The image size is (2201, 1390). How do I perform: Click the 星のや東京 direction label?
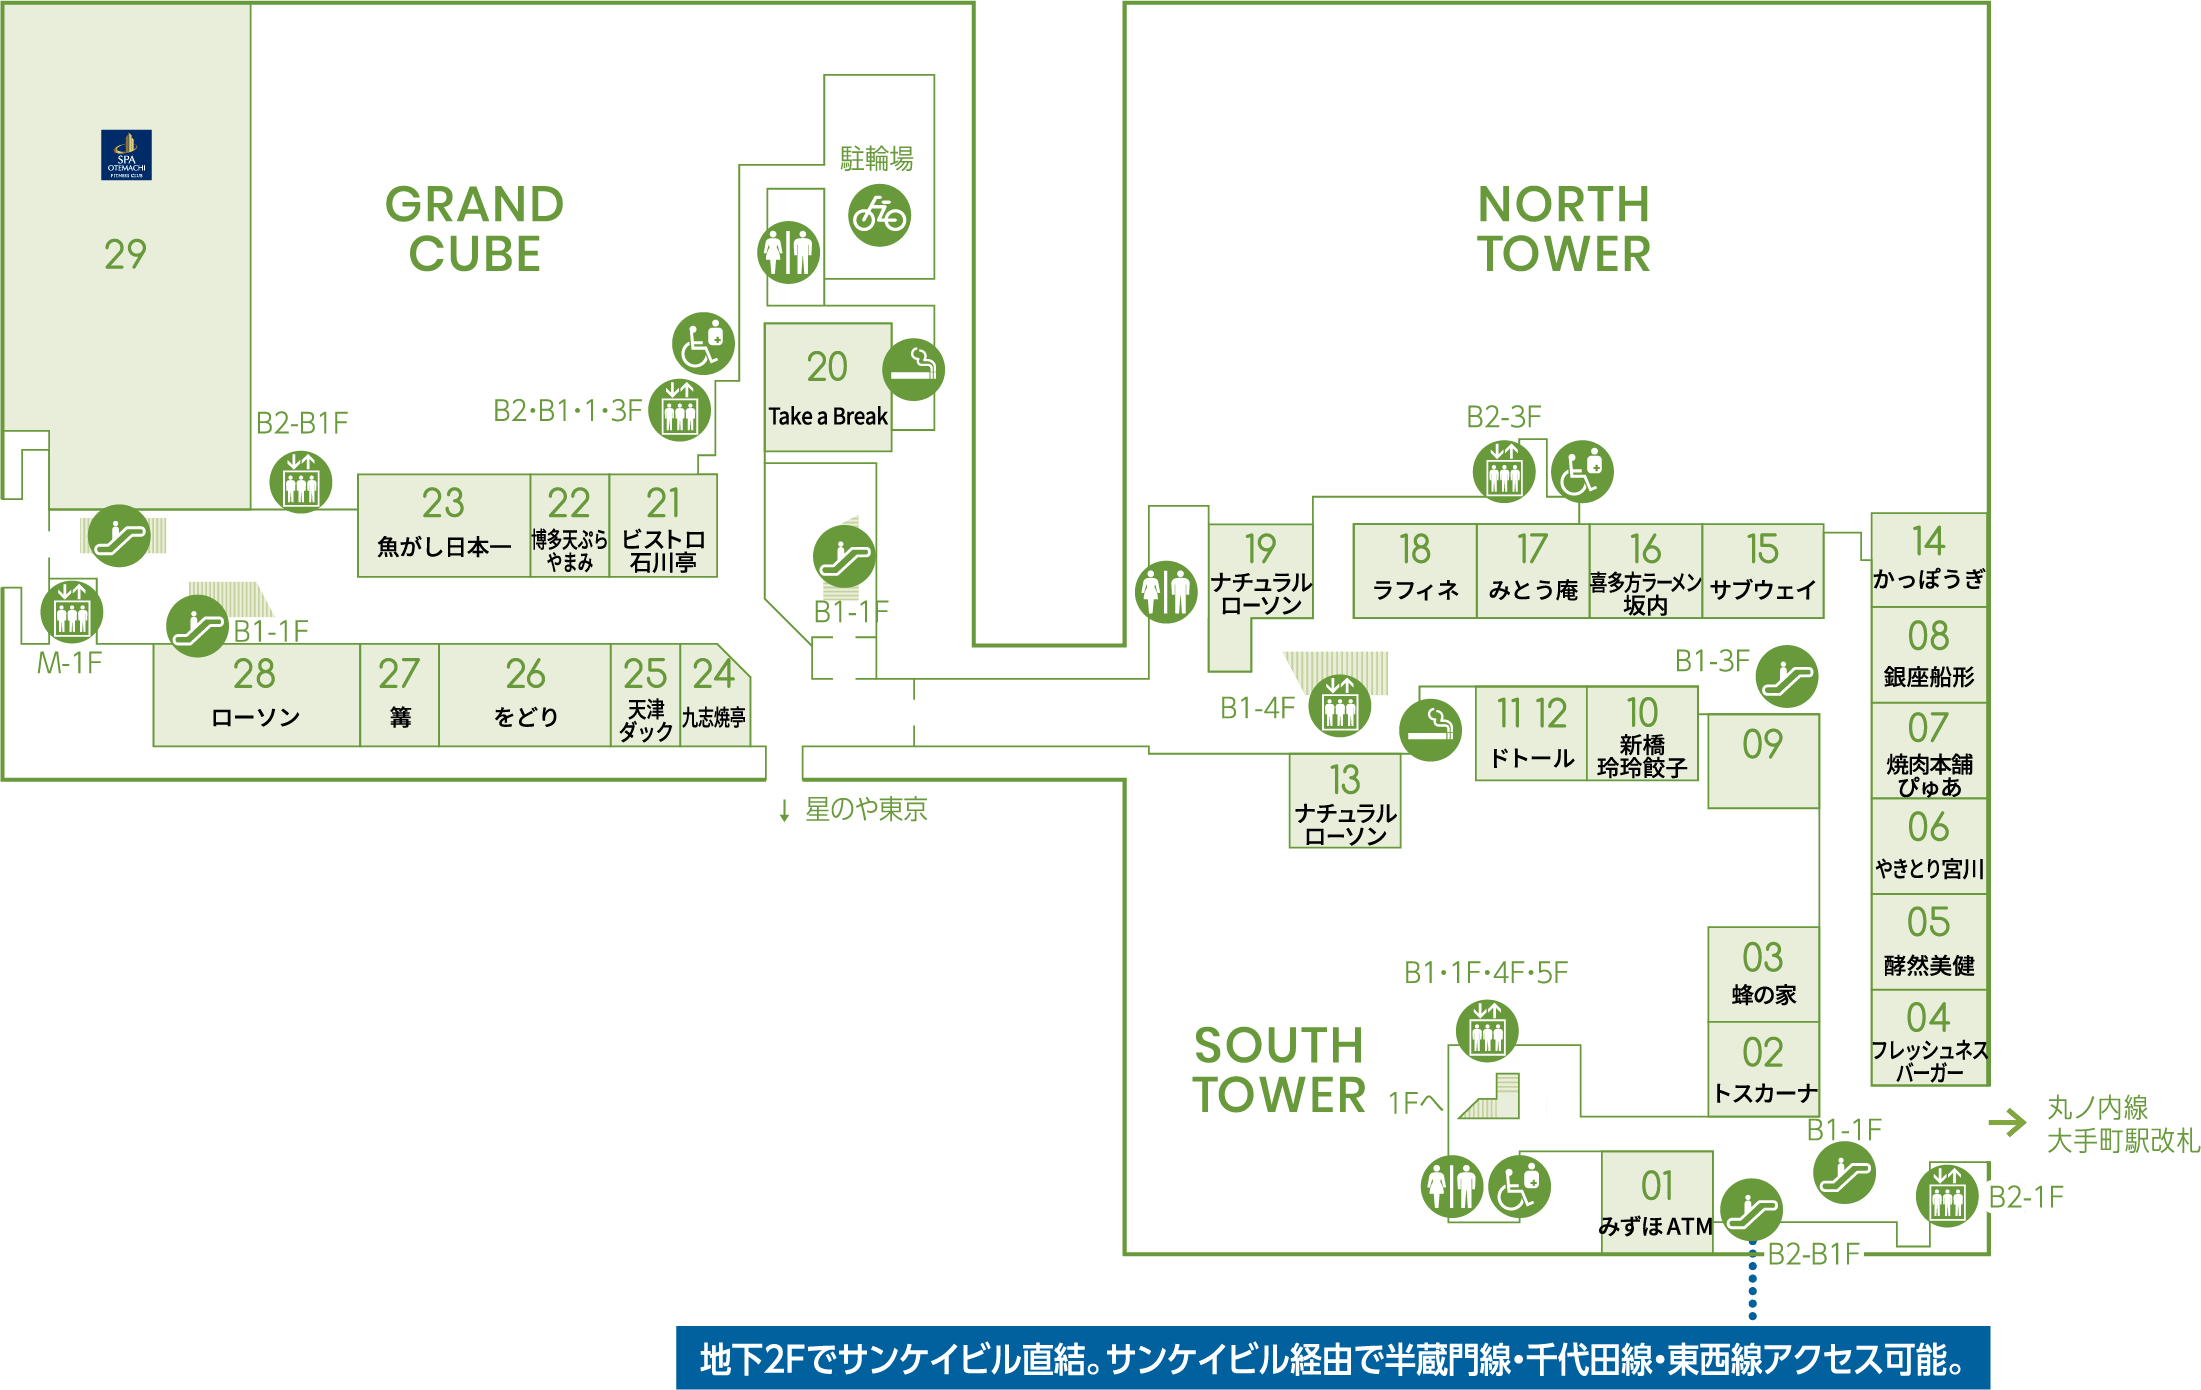point(866,809)
